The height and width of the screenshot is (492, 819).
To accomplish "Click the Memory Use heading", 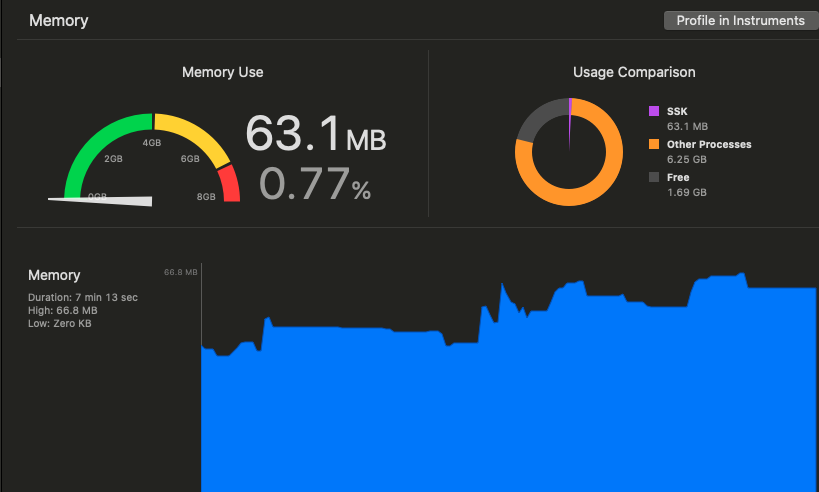I will click(x=223, y=72).
